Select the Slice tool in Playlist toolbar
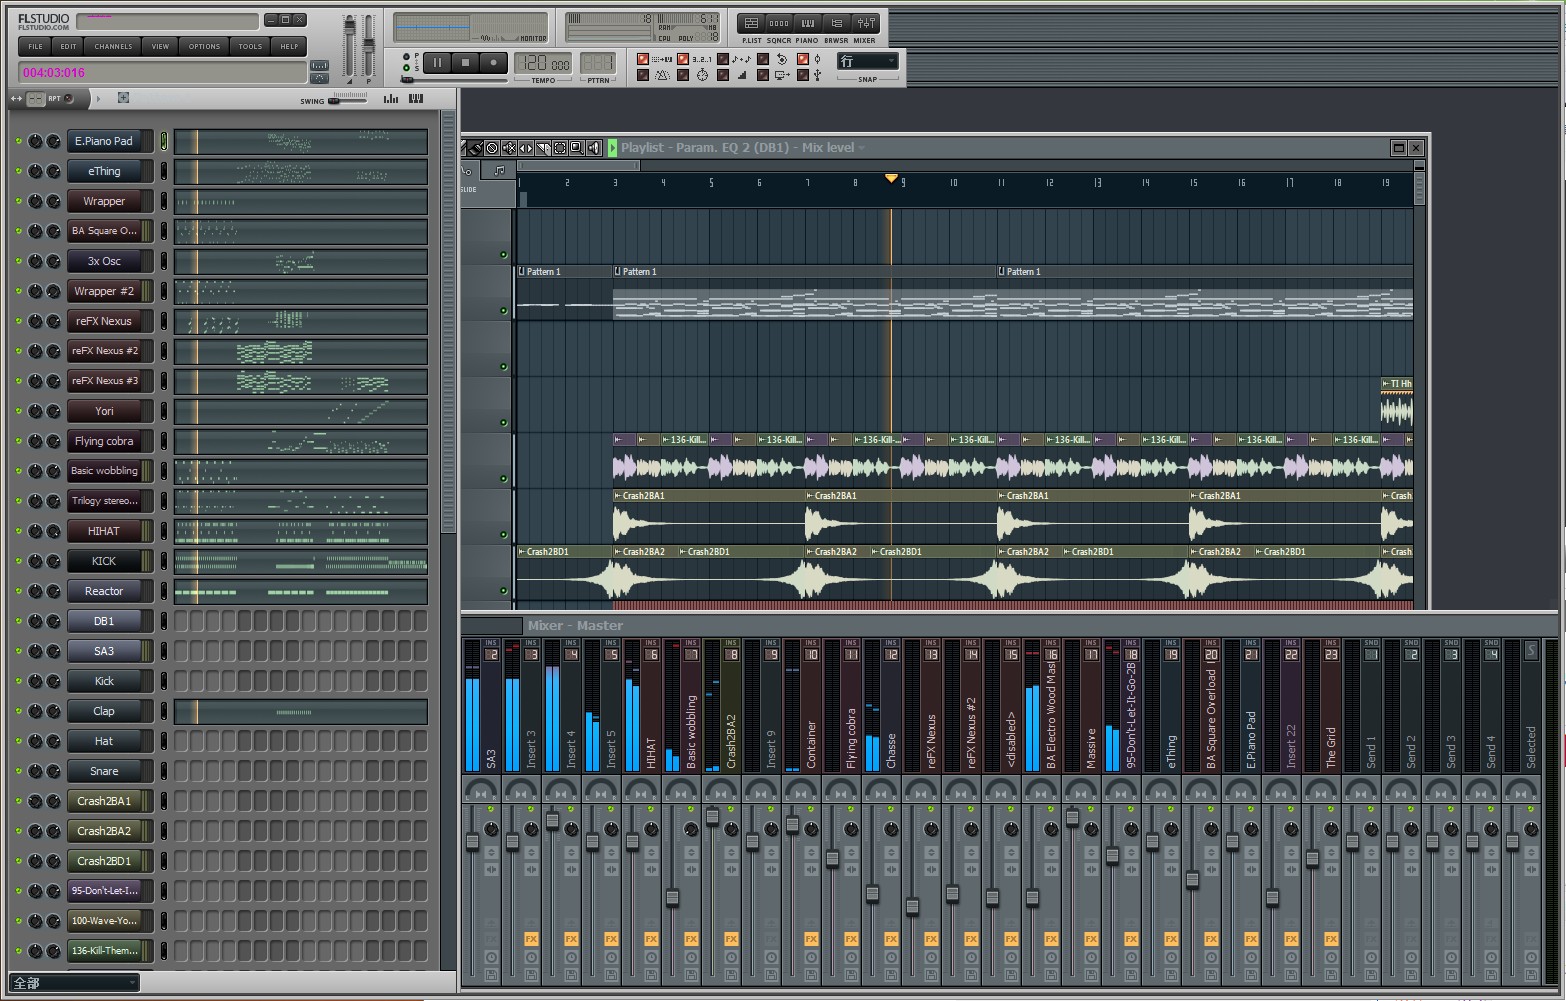This screenshot has height=1001, width=1566. [x=543, y=148]
